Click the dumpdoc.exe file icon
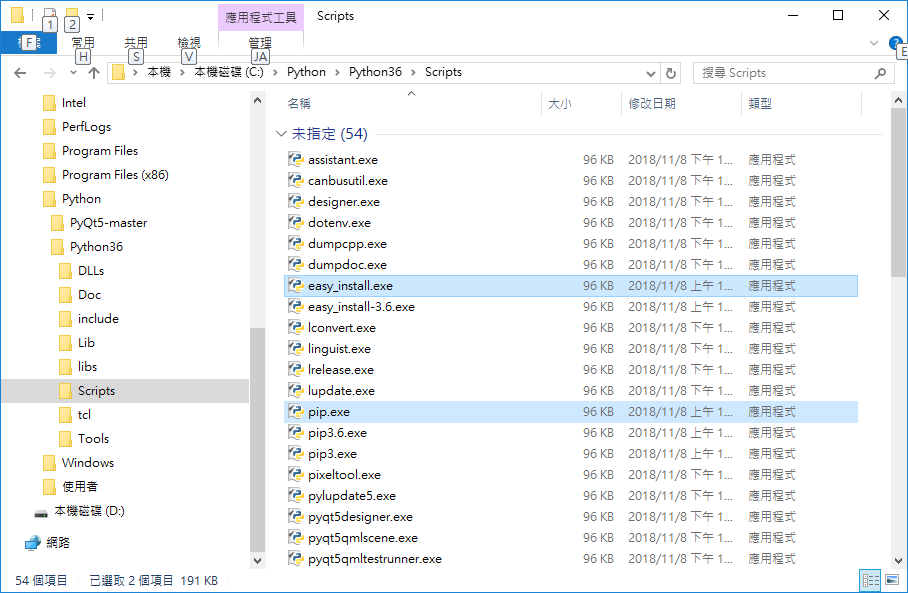Screen dimensions: 908x593 click(x=295, y=264)
